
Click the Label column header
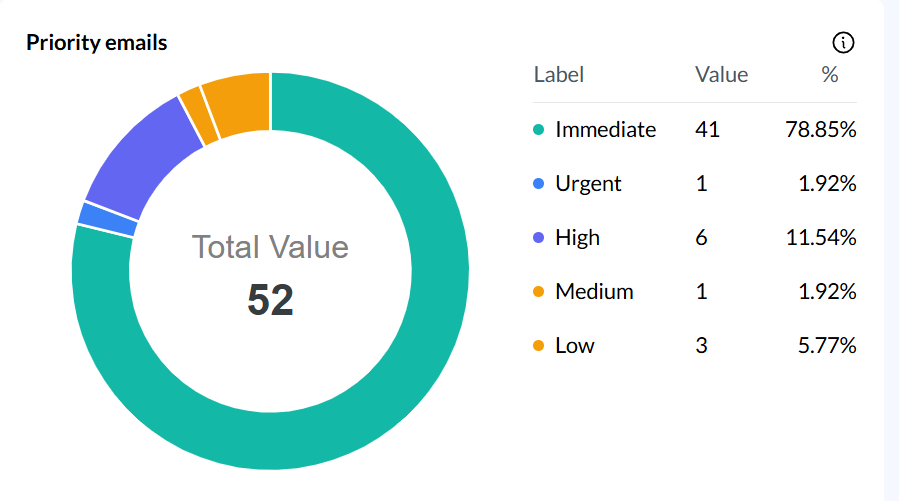pos(559,75)
